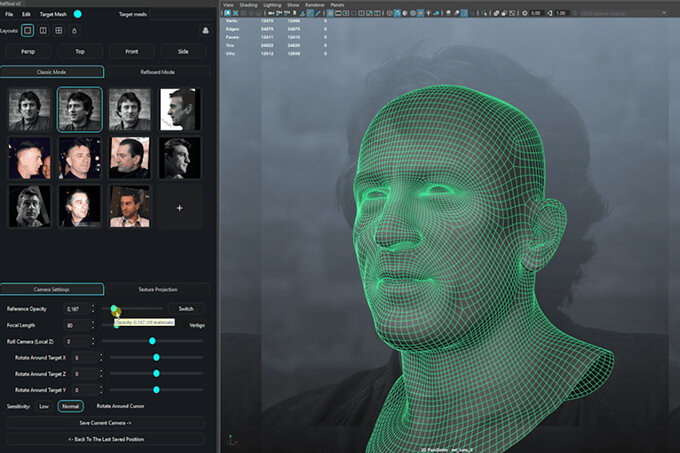Toggle the Vertigo option beside Focal Length

[197, 325]
